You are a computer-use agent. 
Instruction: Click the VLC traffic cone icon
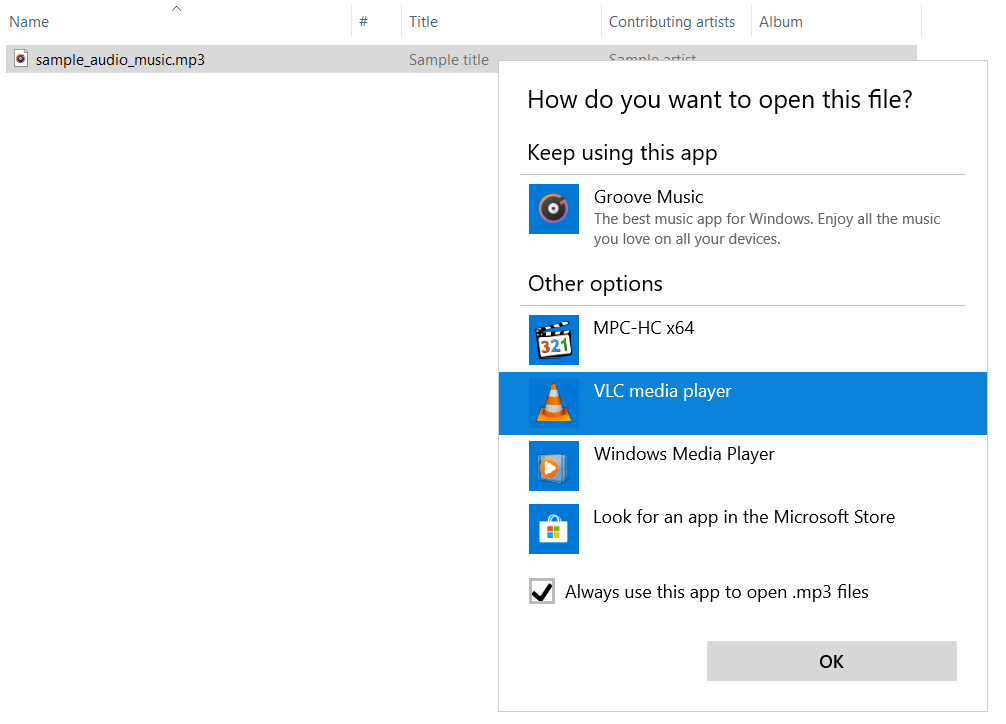554,403
